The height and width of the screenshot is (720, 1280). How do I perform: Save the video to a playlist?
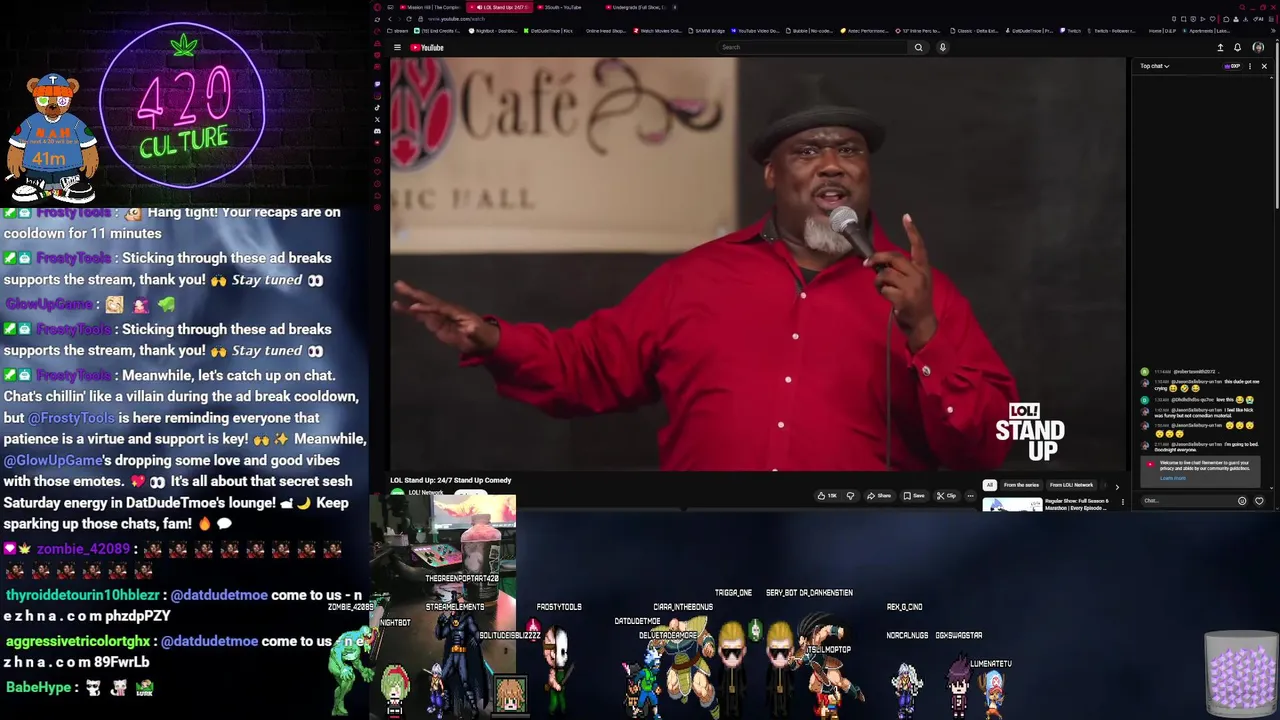click(x=914, y=496)
